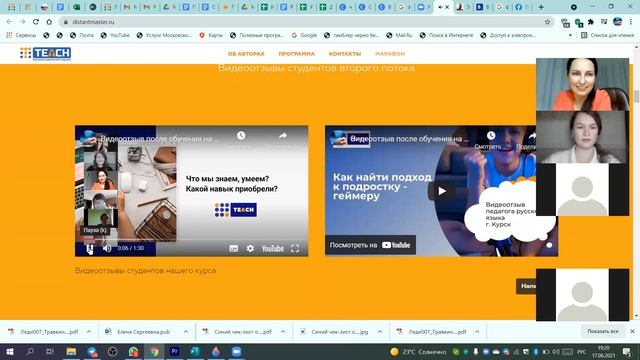
Task: Go back in browser history
Action: tap(9, 22)
